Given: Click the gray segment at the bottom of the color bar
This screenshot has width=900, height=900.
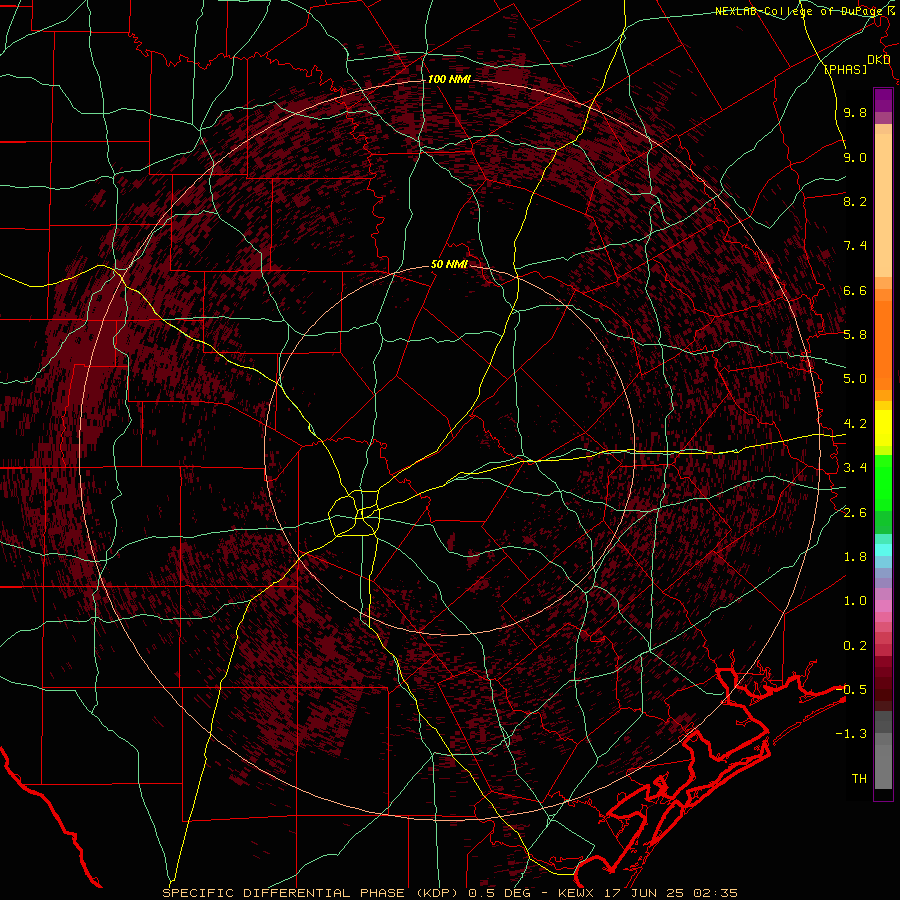Looking at the screenshot, I should 883,767.
